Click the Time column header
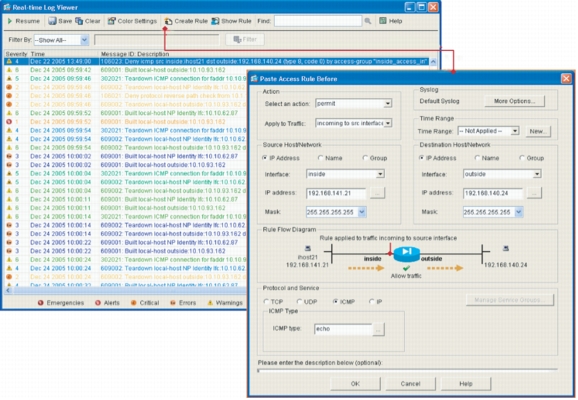This screenshot has height=400, width=578. (x=38, y=54)
